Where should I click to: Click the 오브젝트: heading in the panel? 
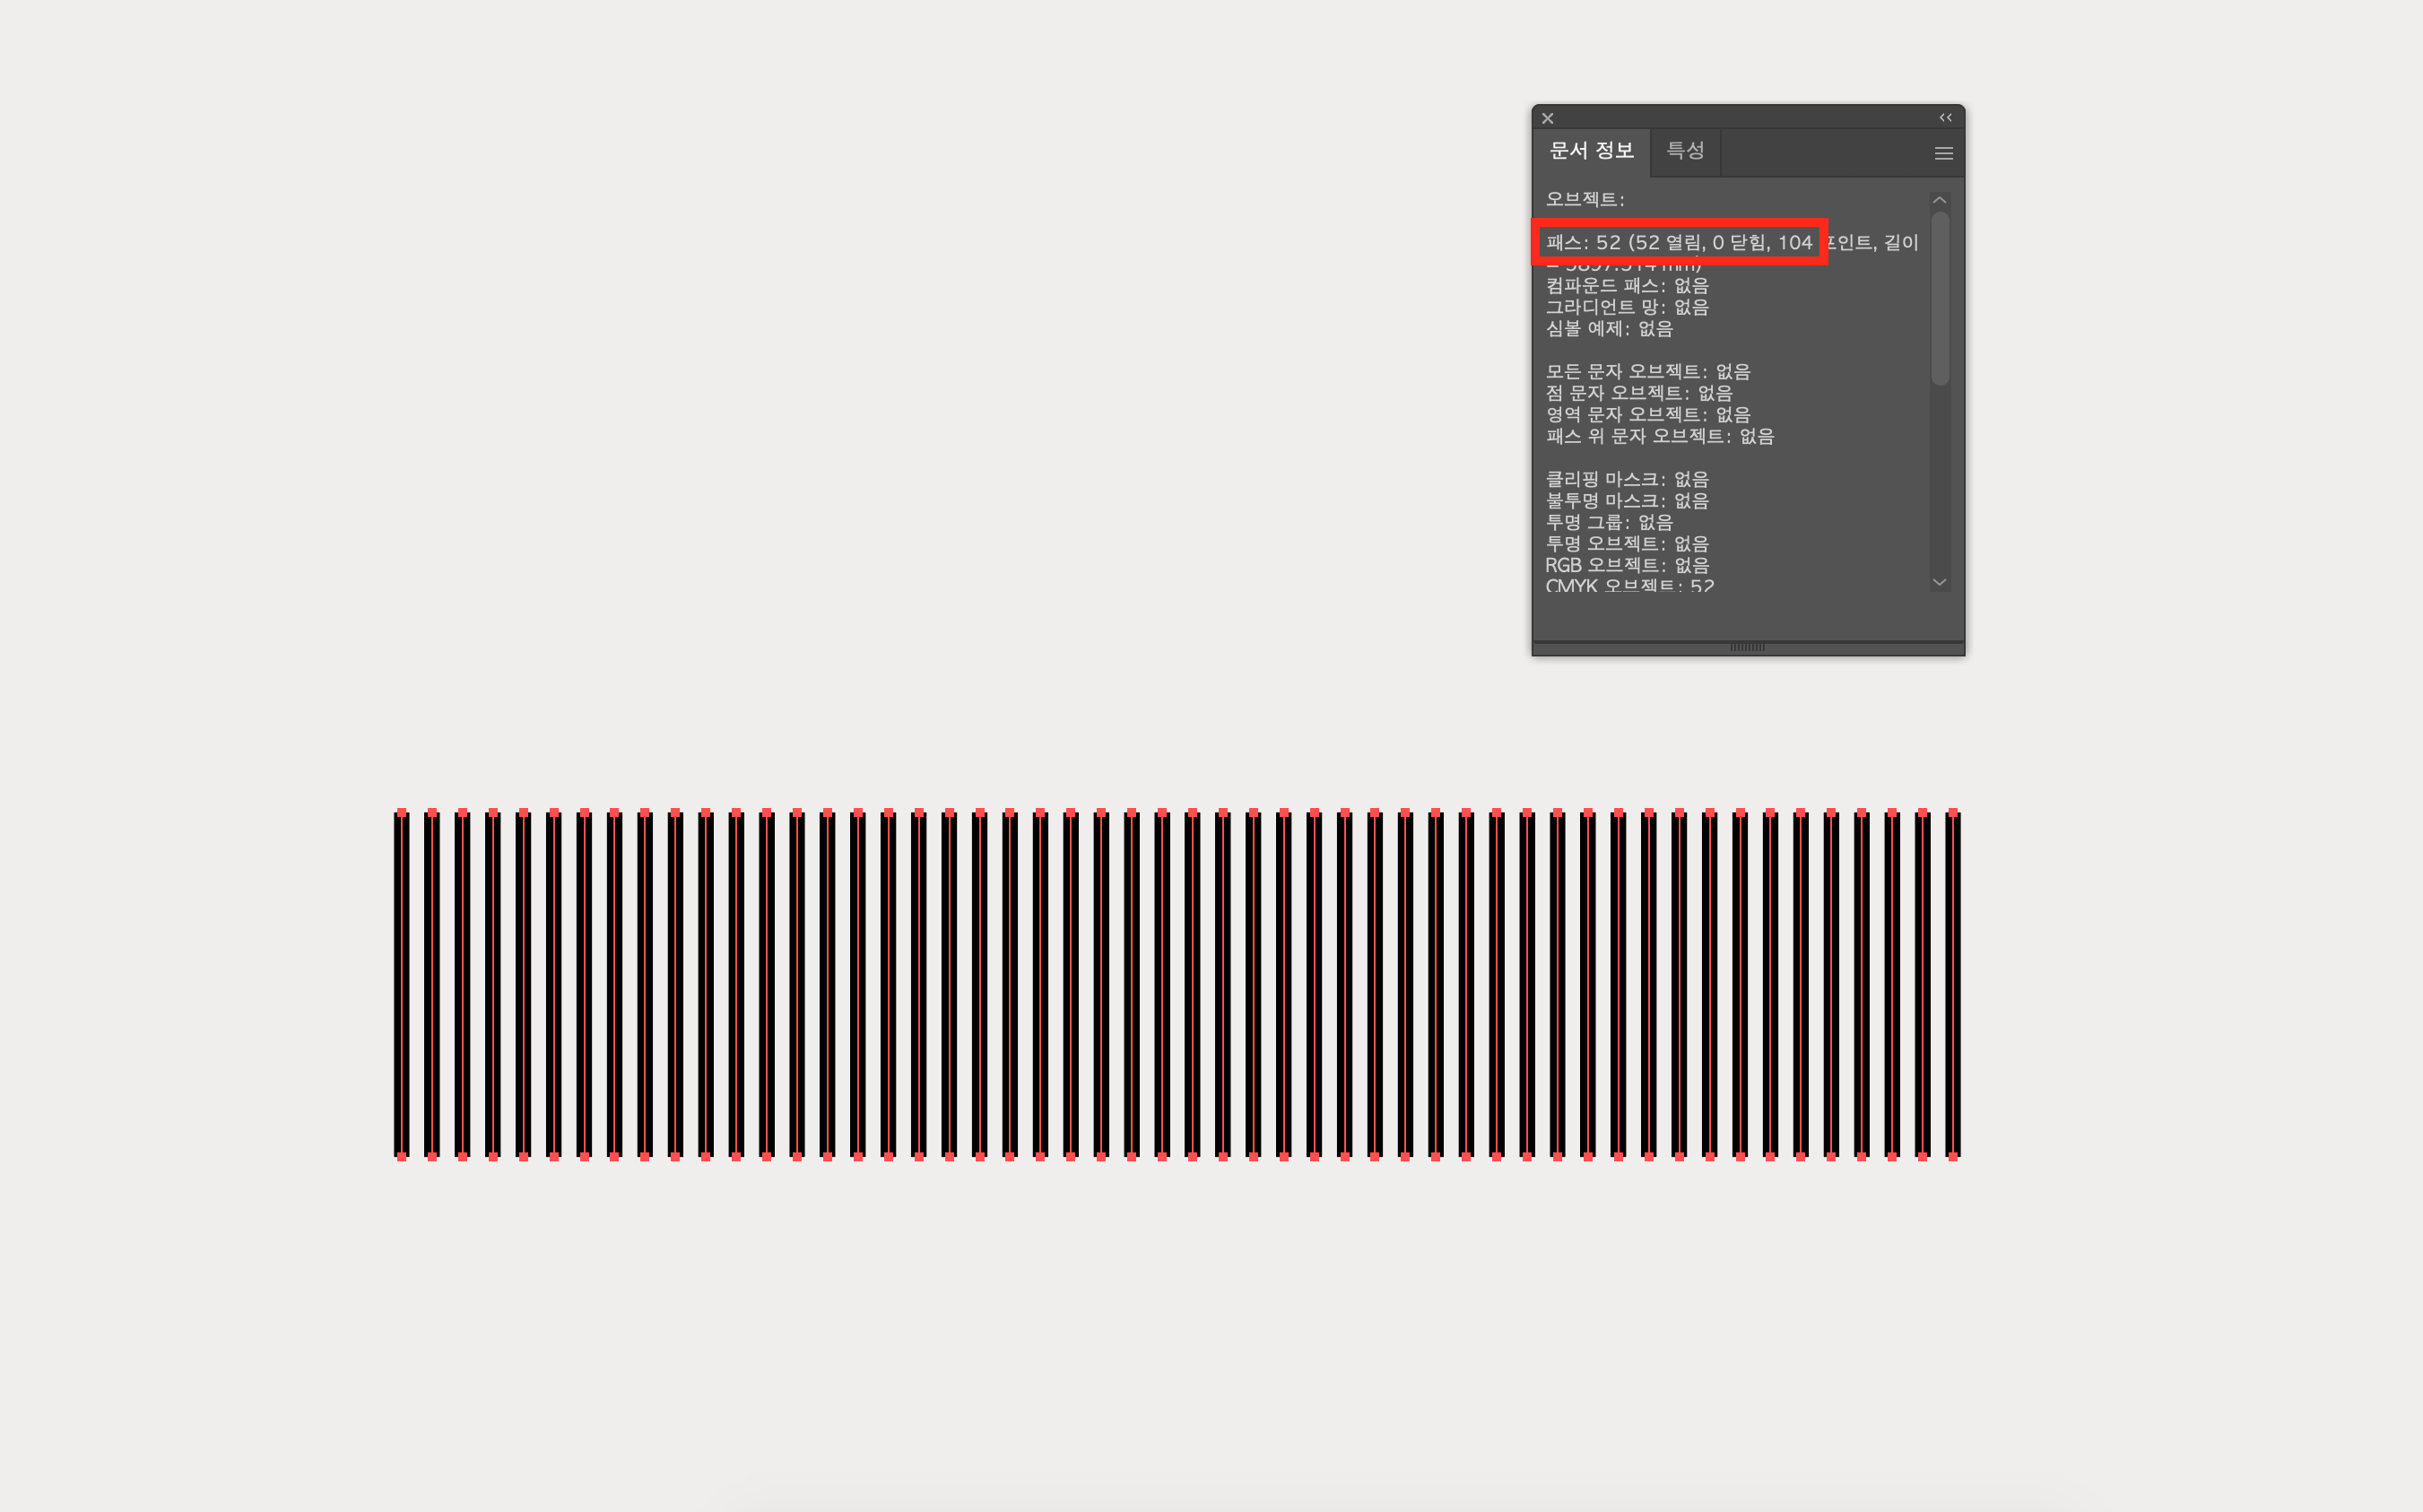[1585, 199]
